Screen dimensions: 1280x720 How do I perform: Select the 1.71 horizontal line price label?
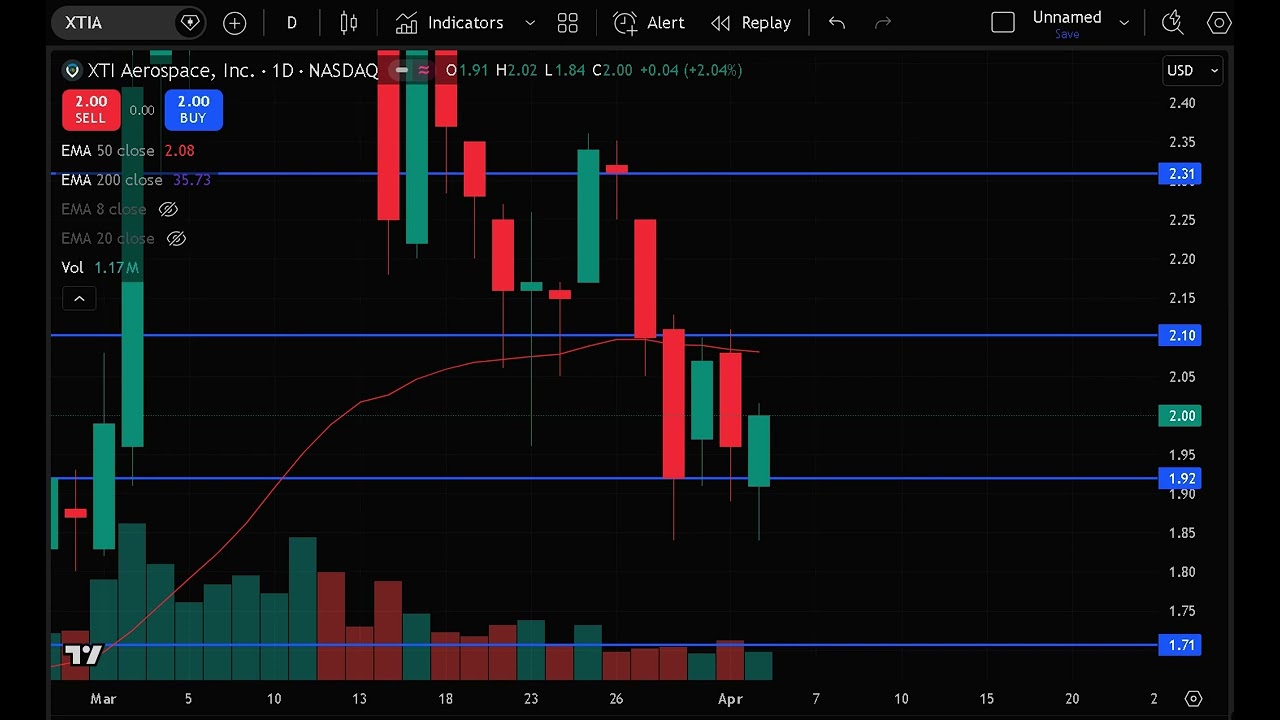tap(1180, 645)
